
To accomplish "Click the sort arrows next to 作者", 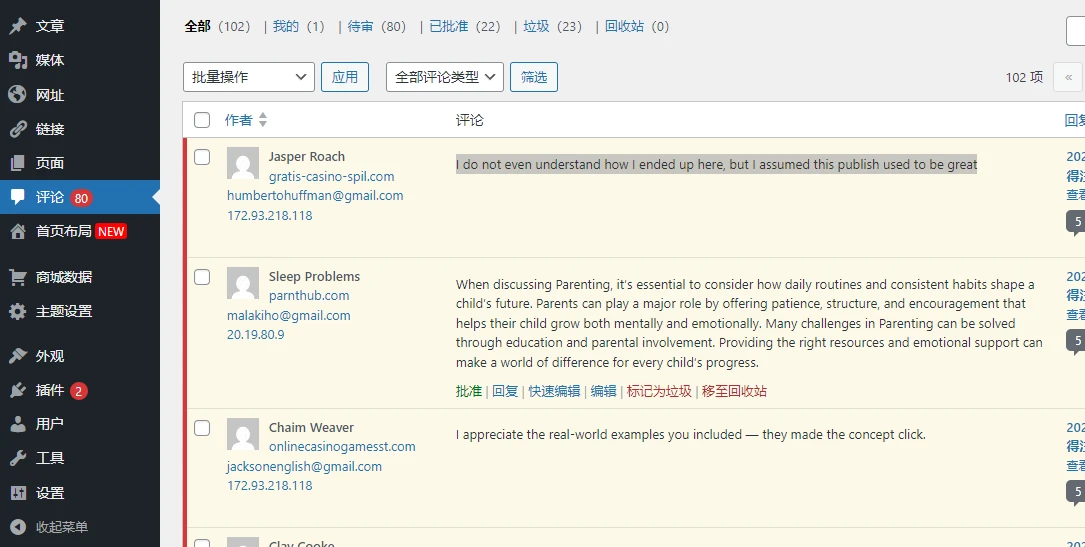I will 262,120.
